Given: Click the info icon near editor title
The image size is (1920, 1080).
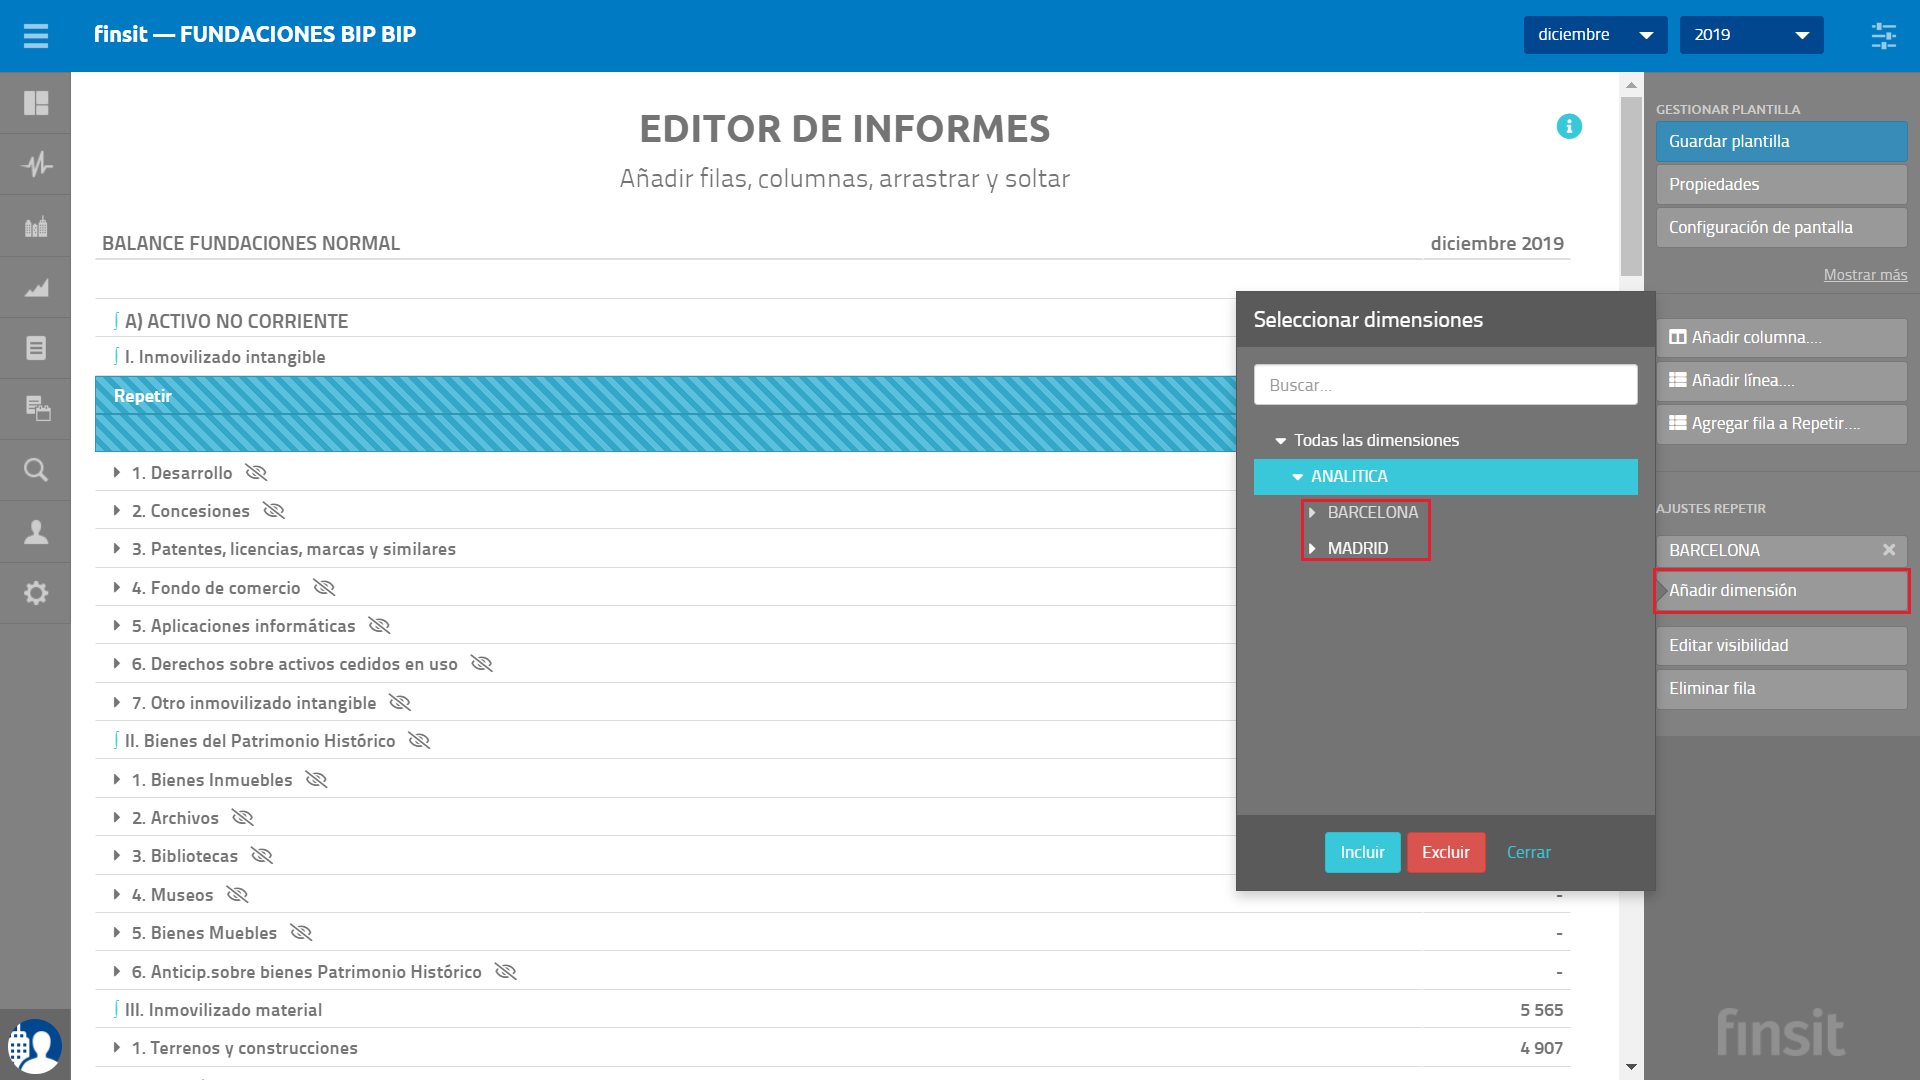Looking at the screenshot, I should click(x=1569, y=126).
